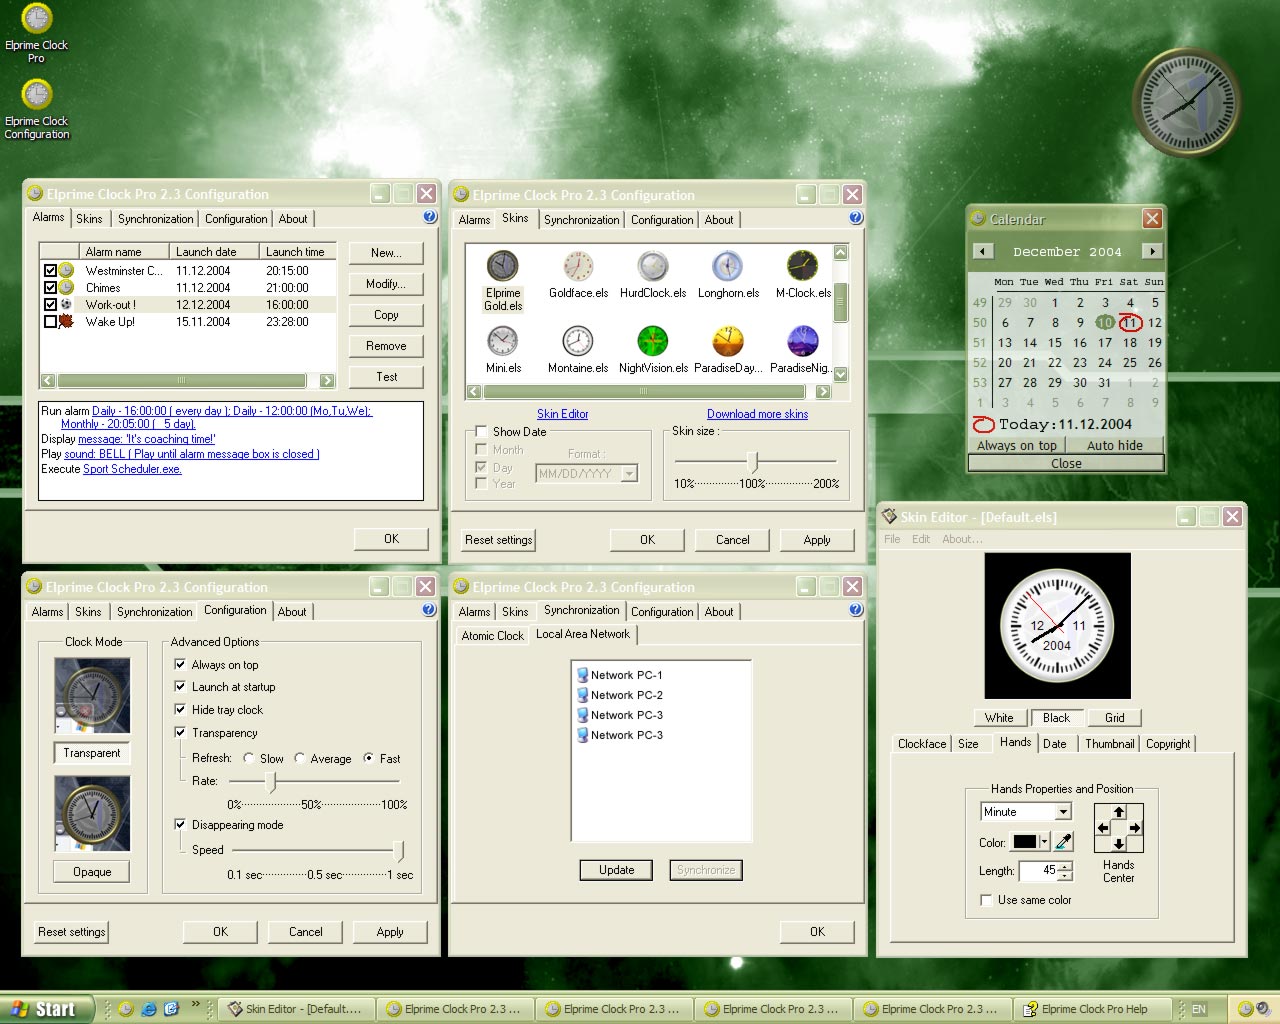This screenshot has width=1280, height=1024.
Task: Toggle Always on top checkbox
Action: pos(180,664)
